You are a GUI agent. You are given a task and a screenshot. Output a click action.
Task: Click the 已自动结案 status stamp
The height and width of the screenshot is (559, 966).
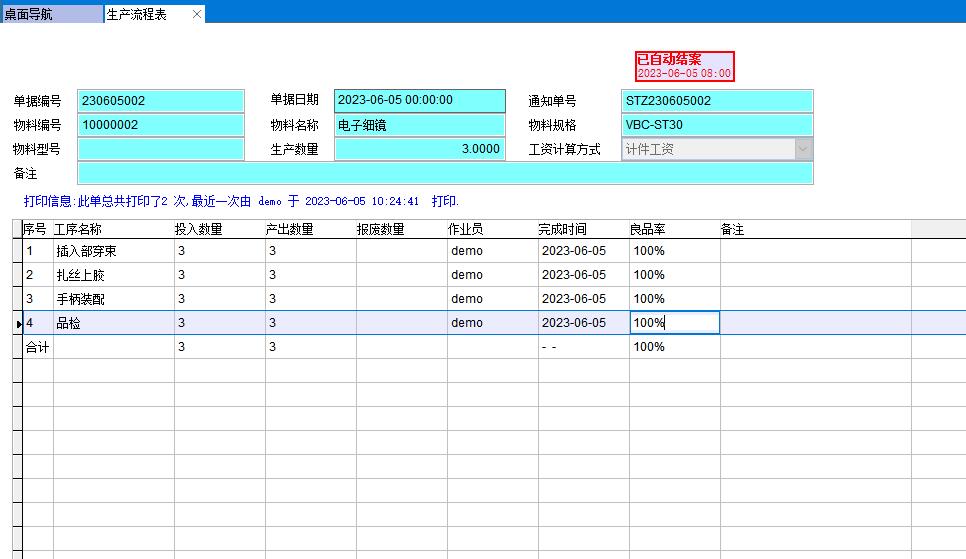(x=685, y=66)
